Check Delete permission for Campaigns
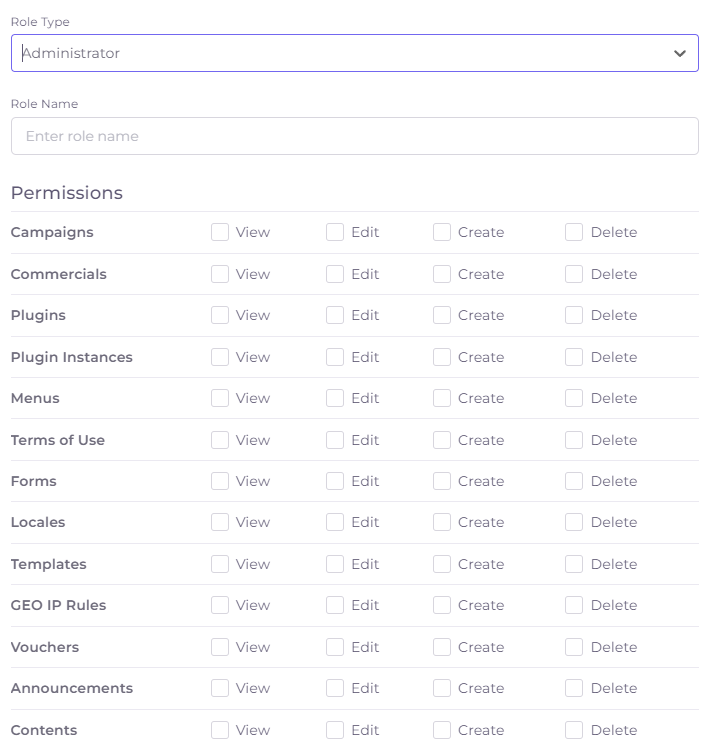The image size is (704, 749). (574, 232)
